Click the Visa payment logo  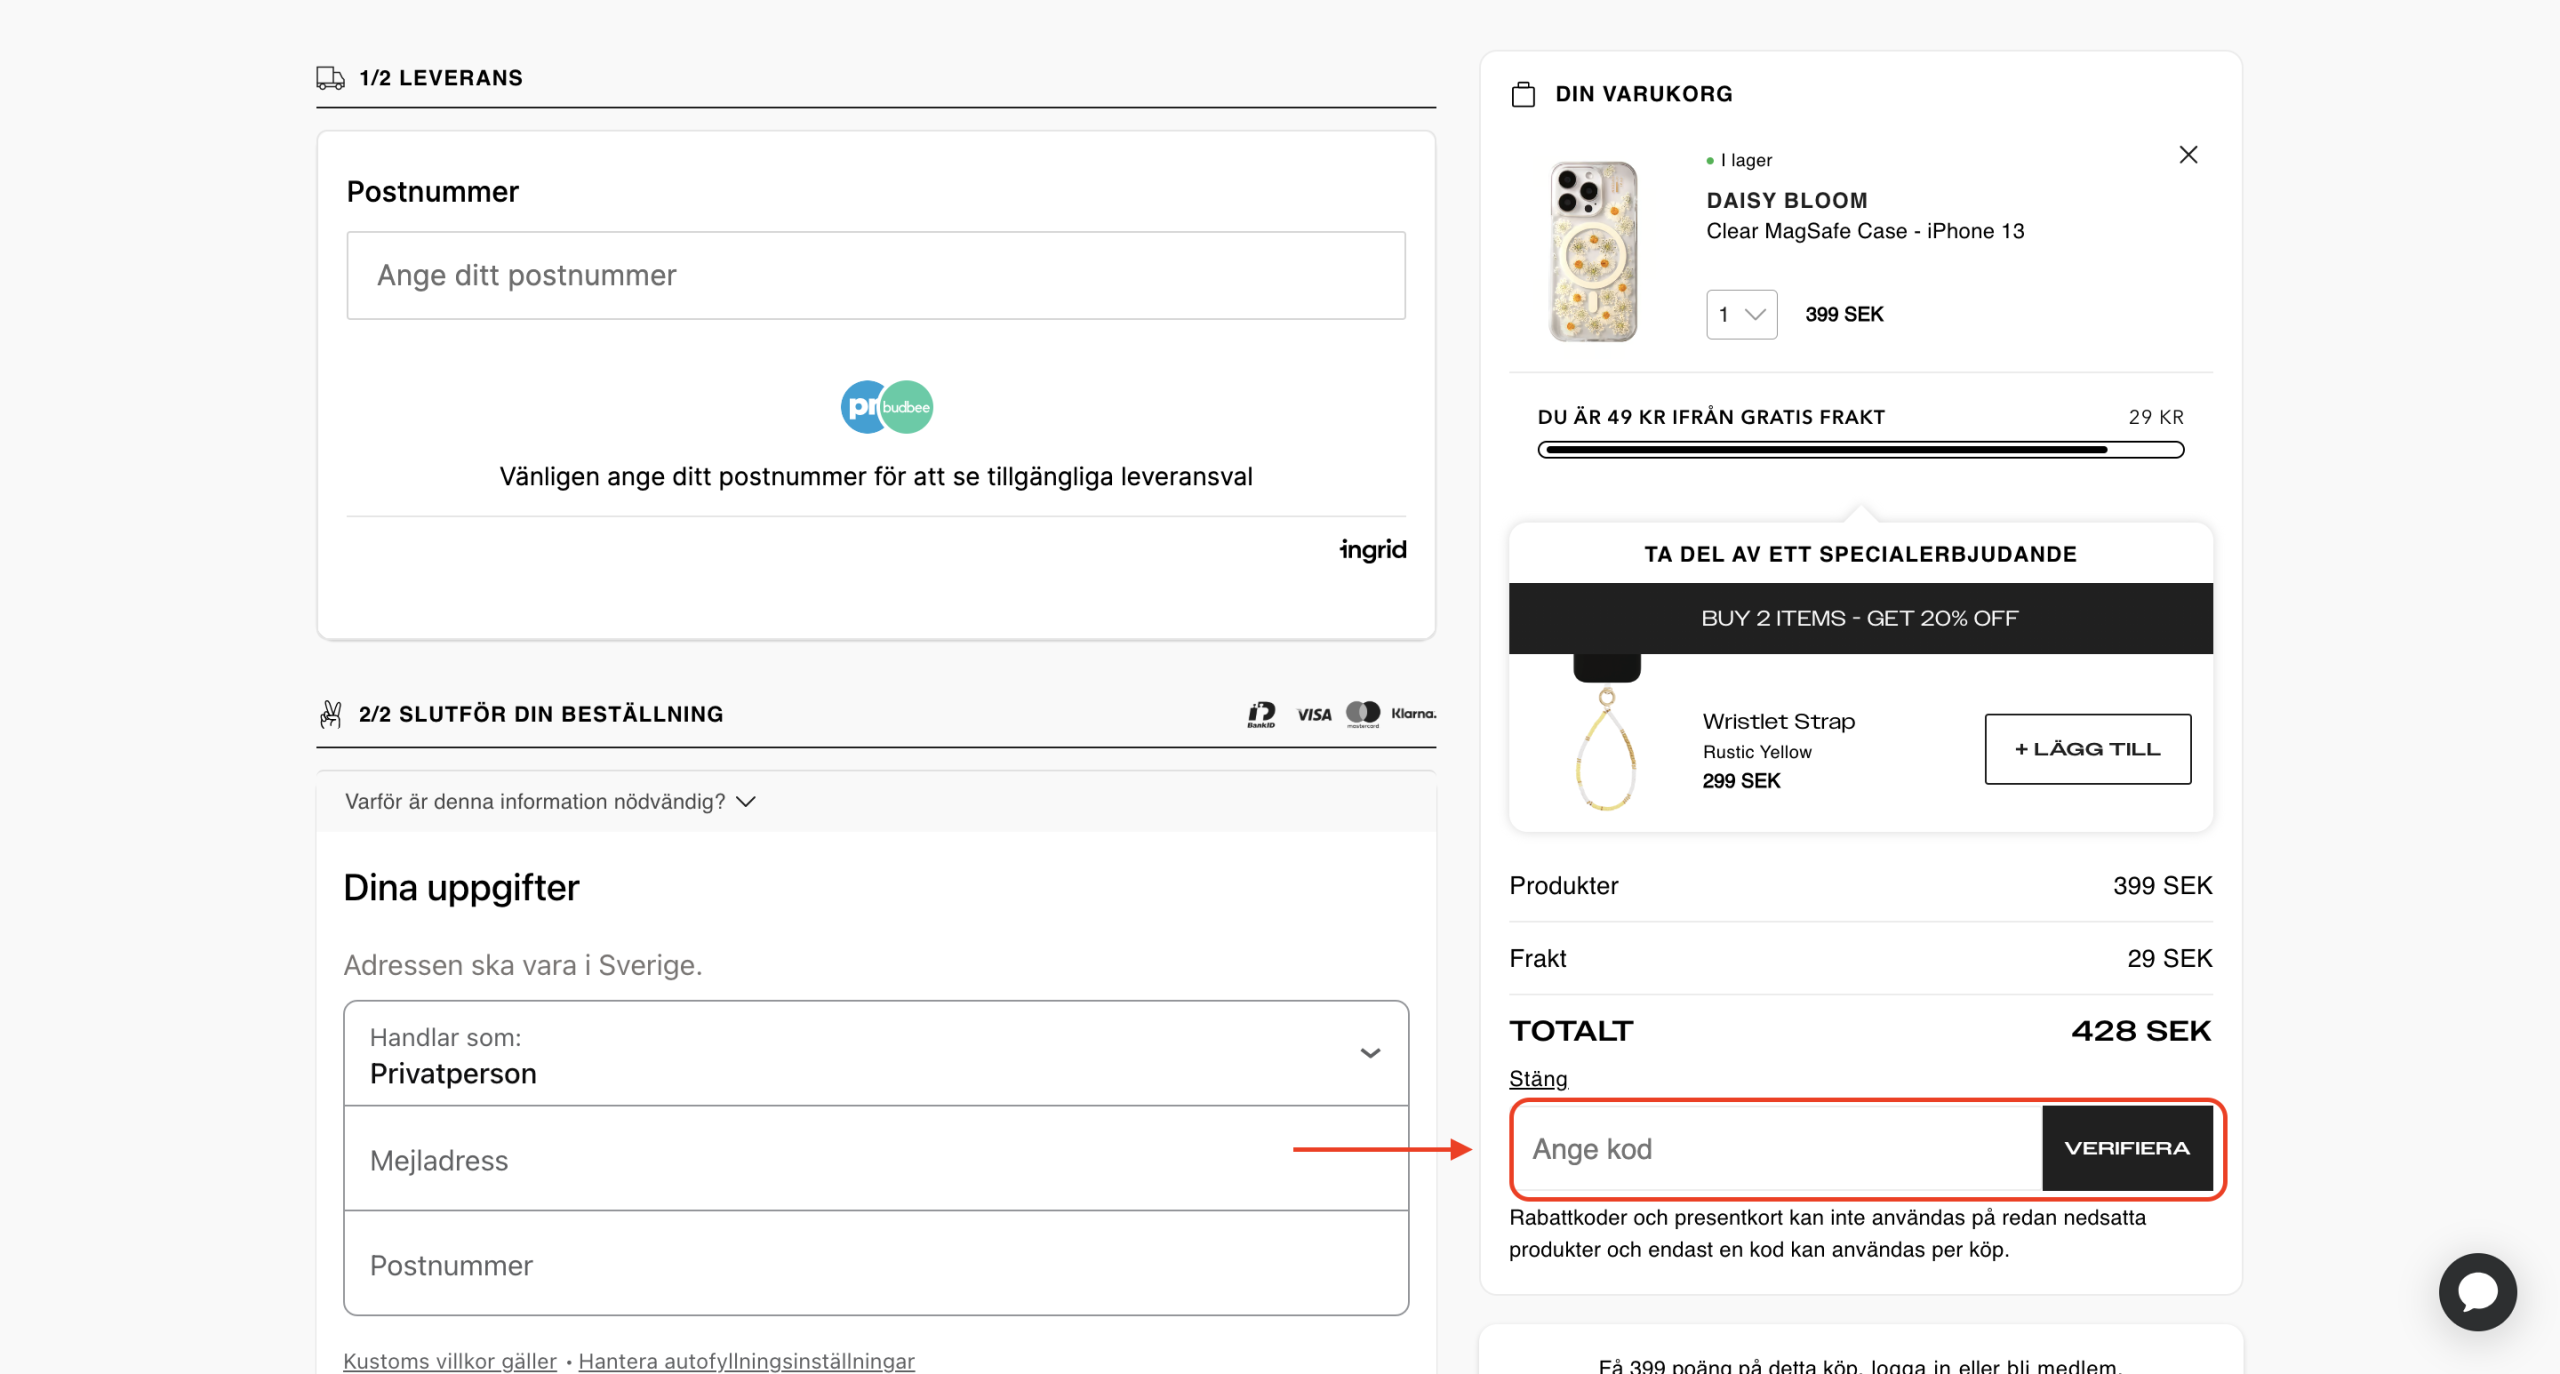click(x=1314, y=714)
